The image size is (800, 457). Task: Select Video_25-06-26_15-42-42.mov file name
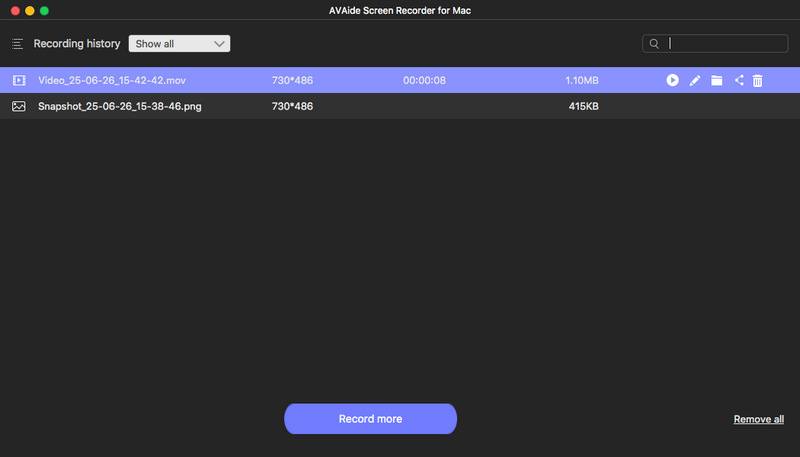(x=112, y=81)
